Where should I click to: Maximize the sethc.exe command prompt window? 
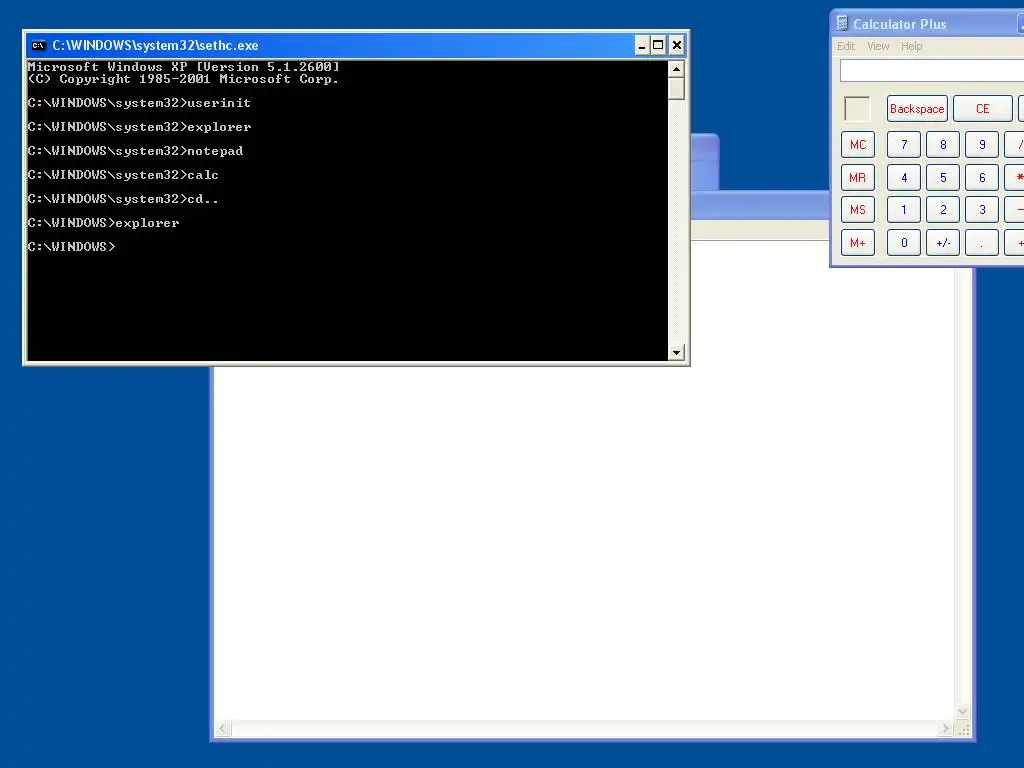click(x=658, y=45)
